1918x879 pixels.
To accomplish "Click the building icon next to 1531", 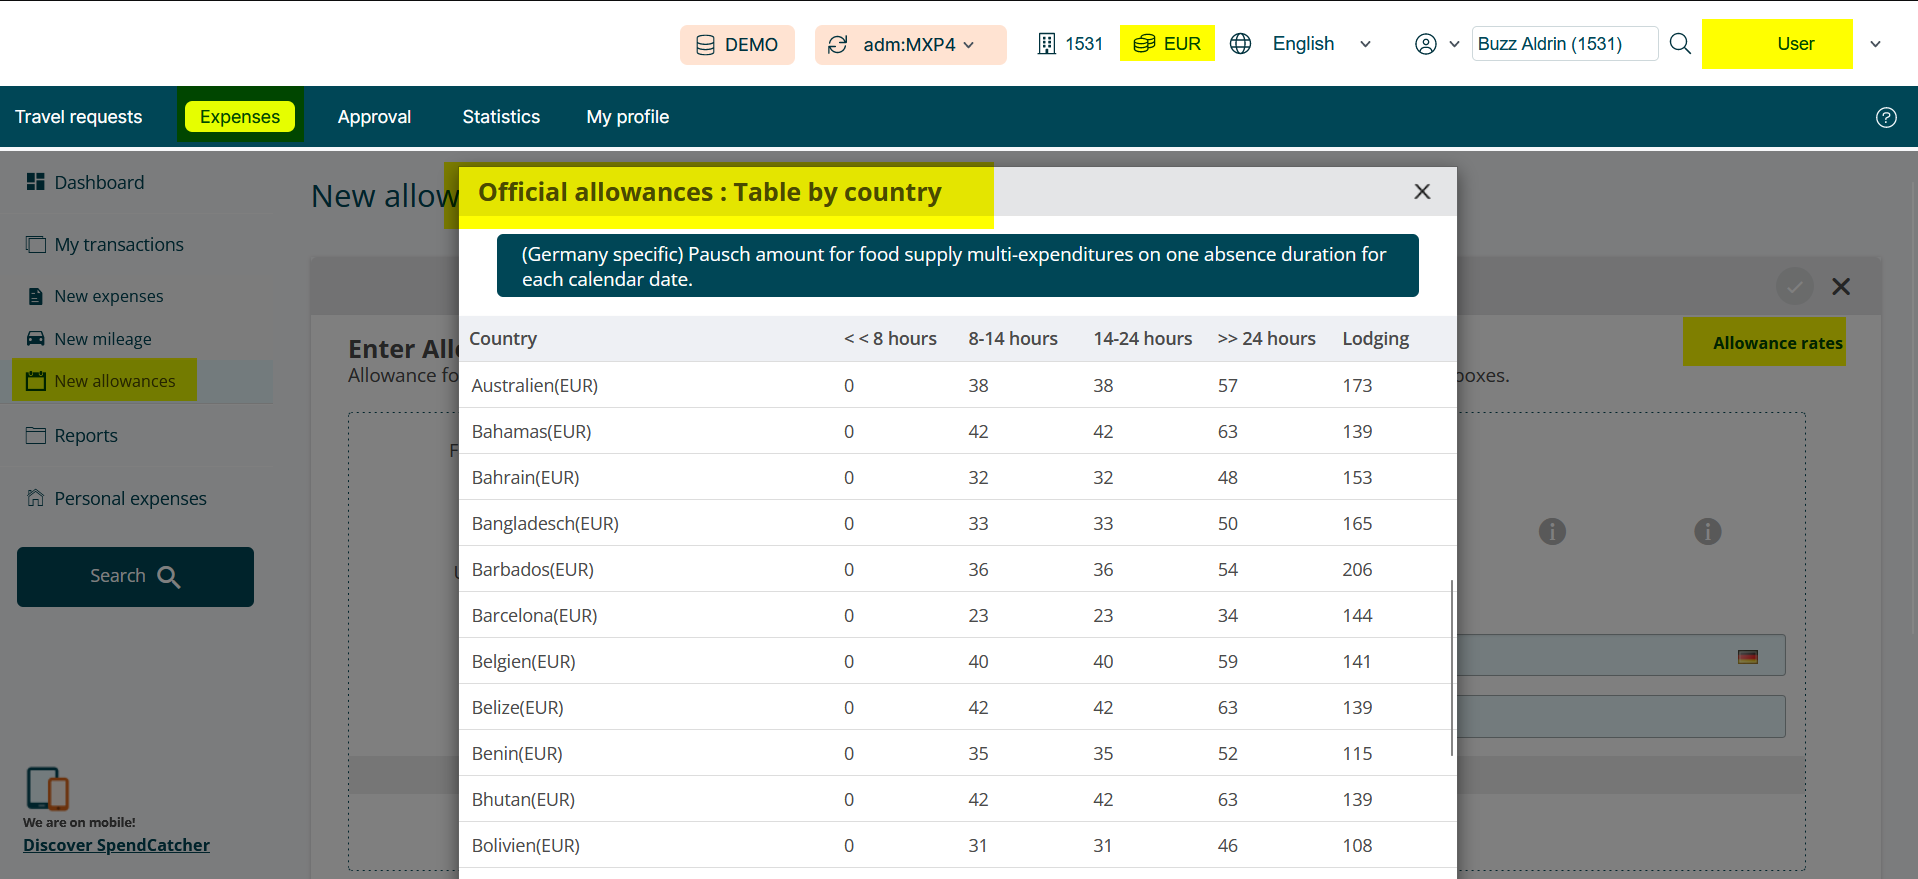I will (1046, 44).
